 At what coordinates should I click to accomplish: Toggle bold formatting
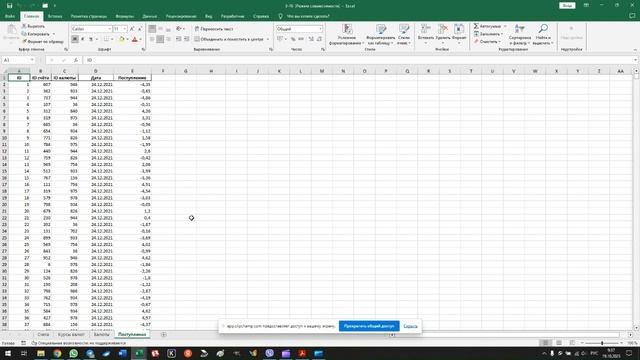click(75, 39)
